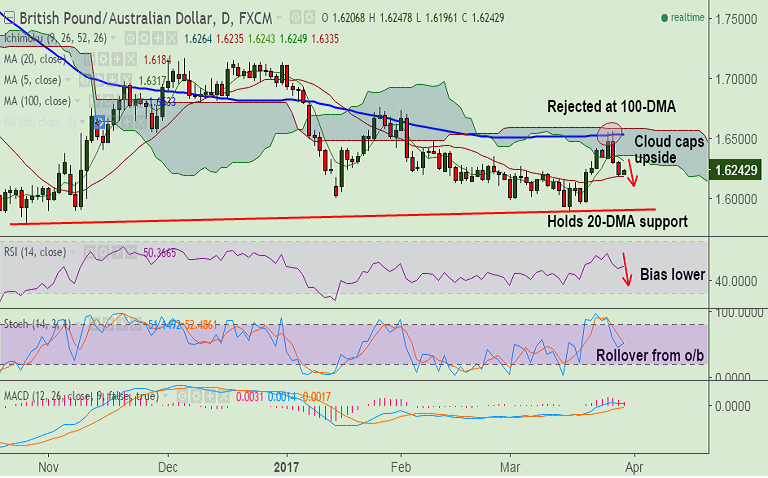
Task: Select the RSI (14, close) legend label
Action: [x=35, y=252]
